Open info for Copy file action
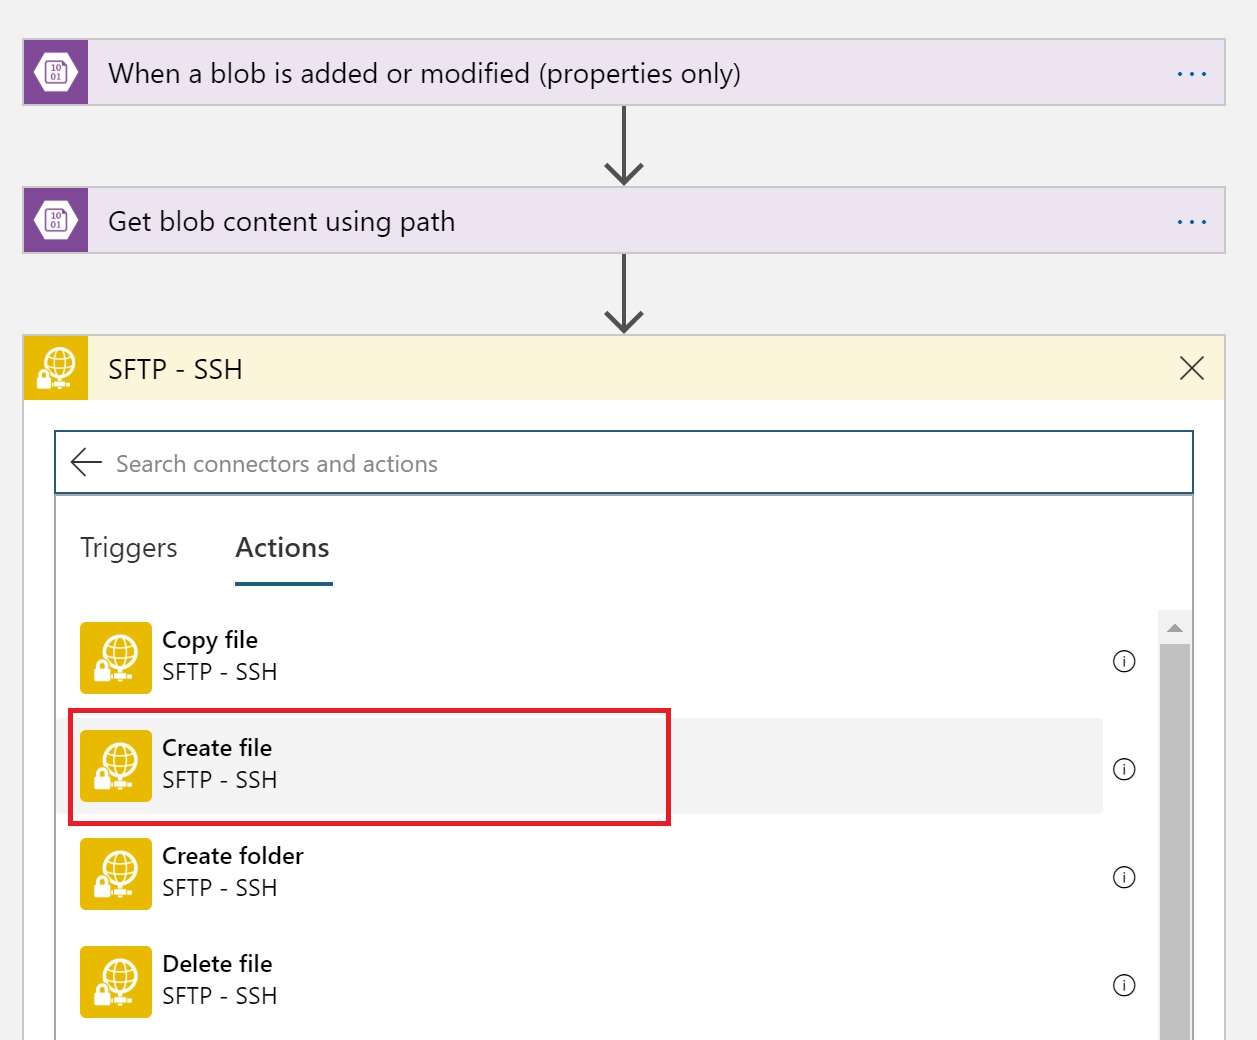Image resolution: width=1257 pixels, height=1040 pixels. pyautogui.click(x=1124, y=661)
